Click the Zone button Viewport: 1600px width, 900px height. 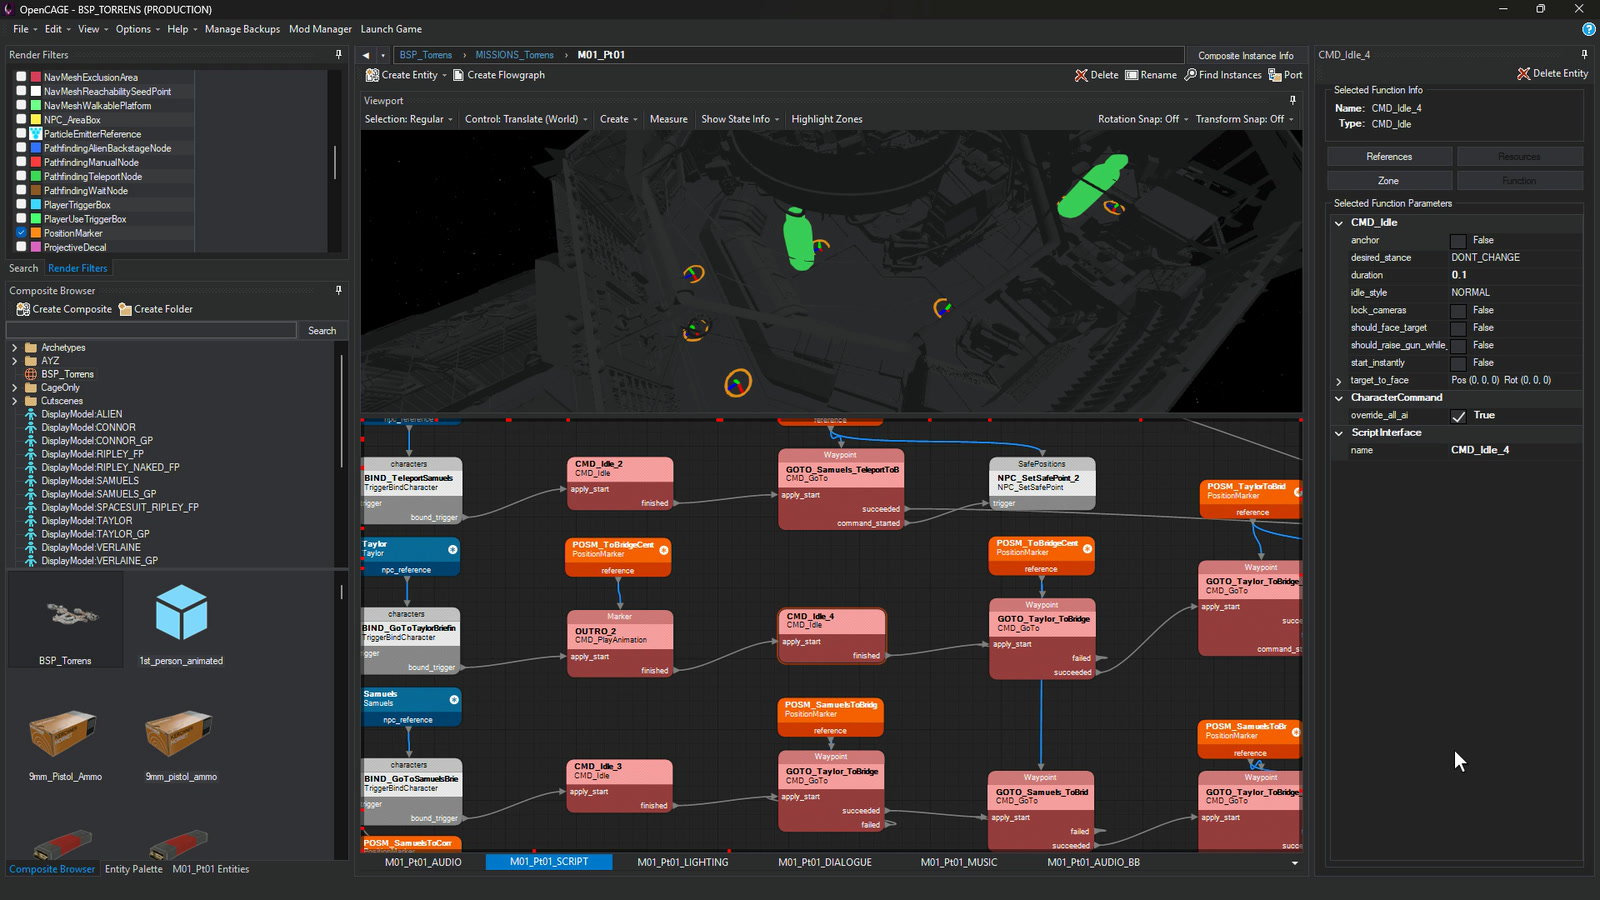(x=1389, y=181)
